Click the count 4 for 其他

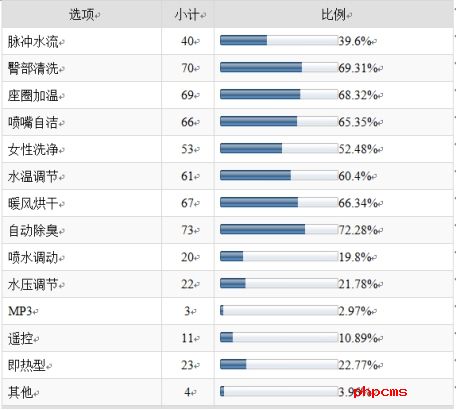(x=188, y=392)
